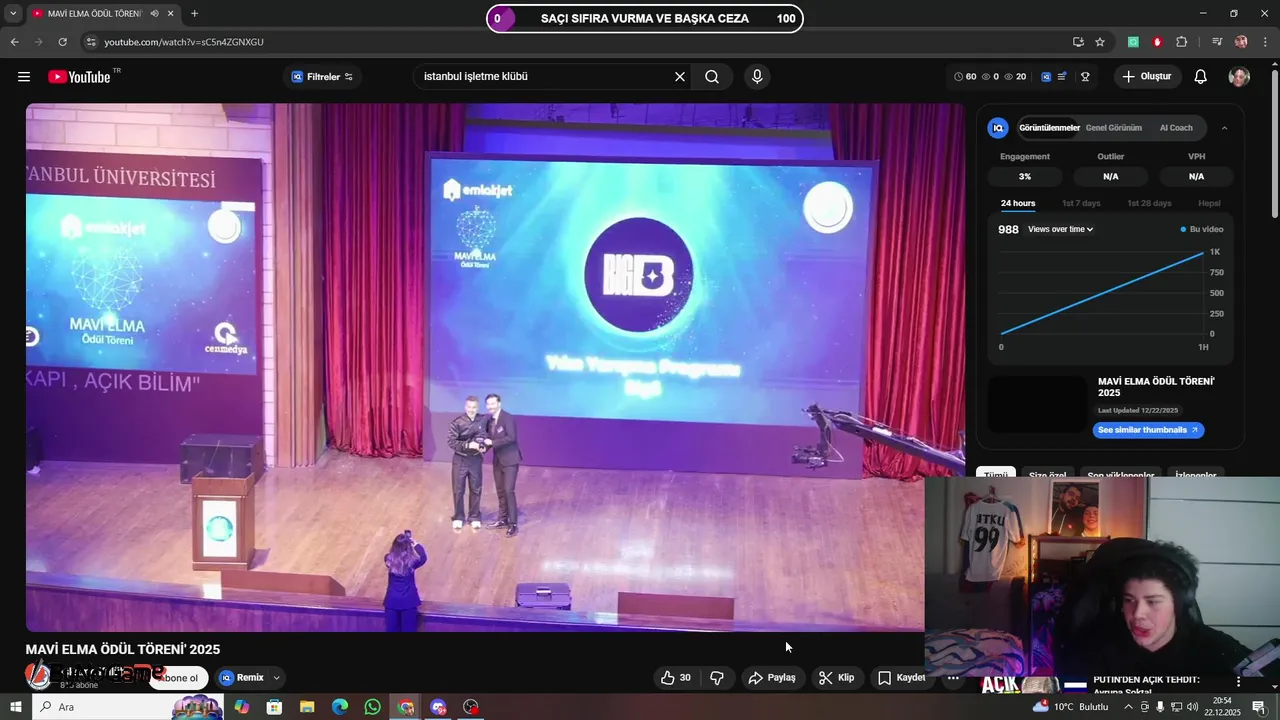Mute the tab via speaker icon
This screenshot has height=720, width=1280.
[x=154, y=14]
